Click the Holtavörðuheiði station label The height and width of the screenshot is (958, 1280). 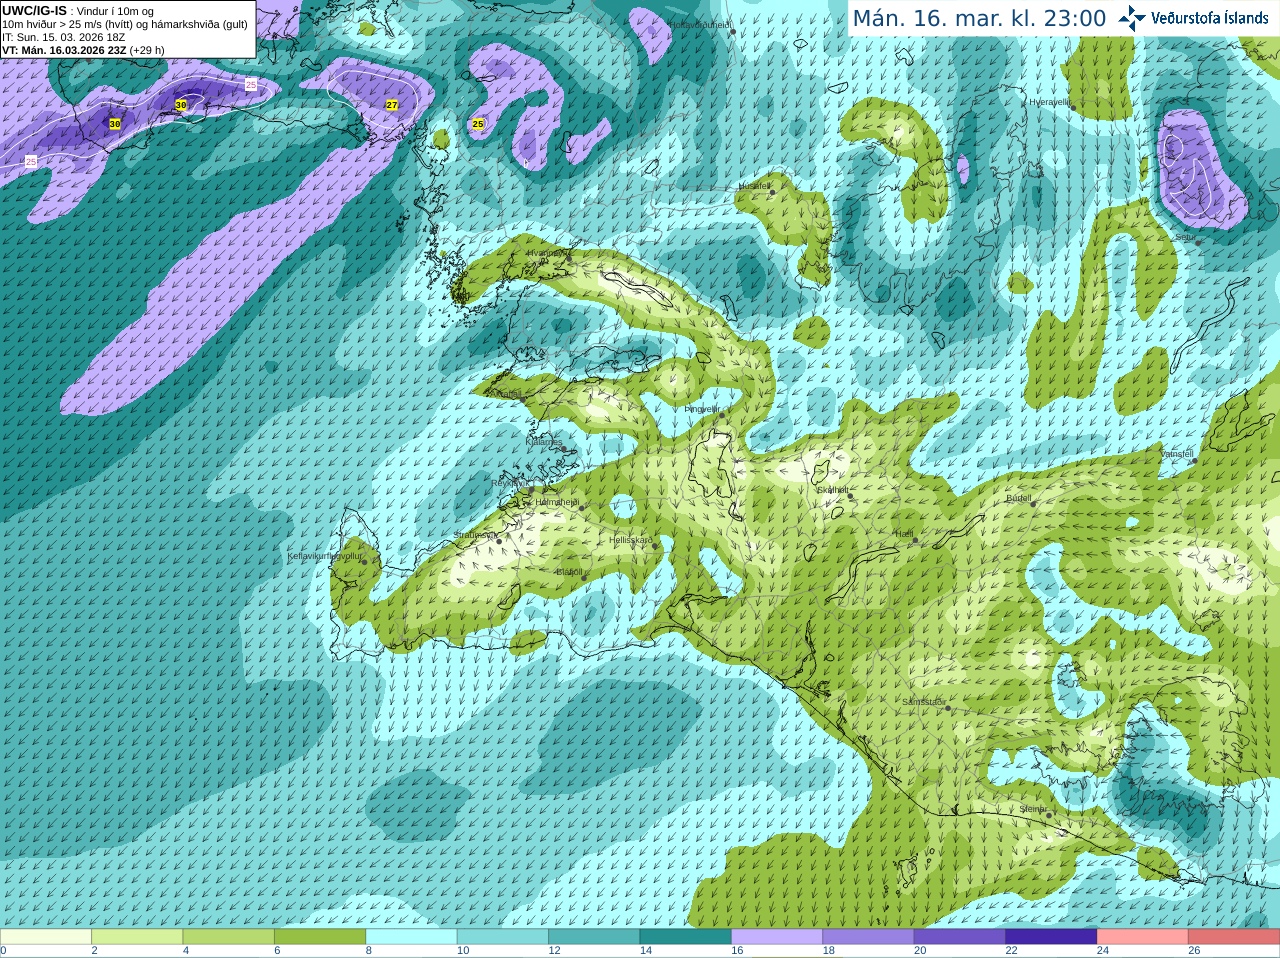(x=700, y=24)
